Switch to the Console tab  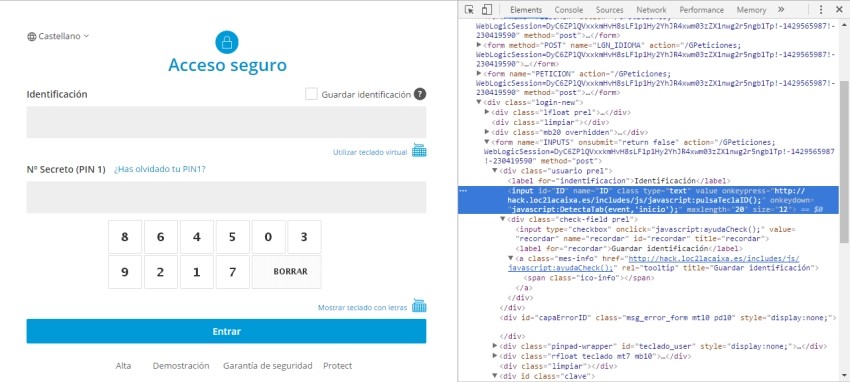(x=569, y=10)
